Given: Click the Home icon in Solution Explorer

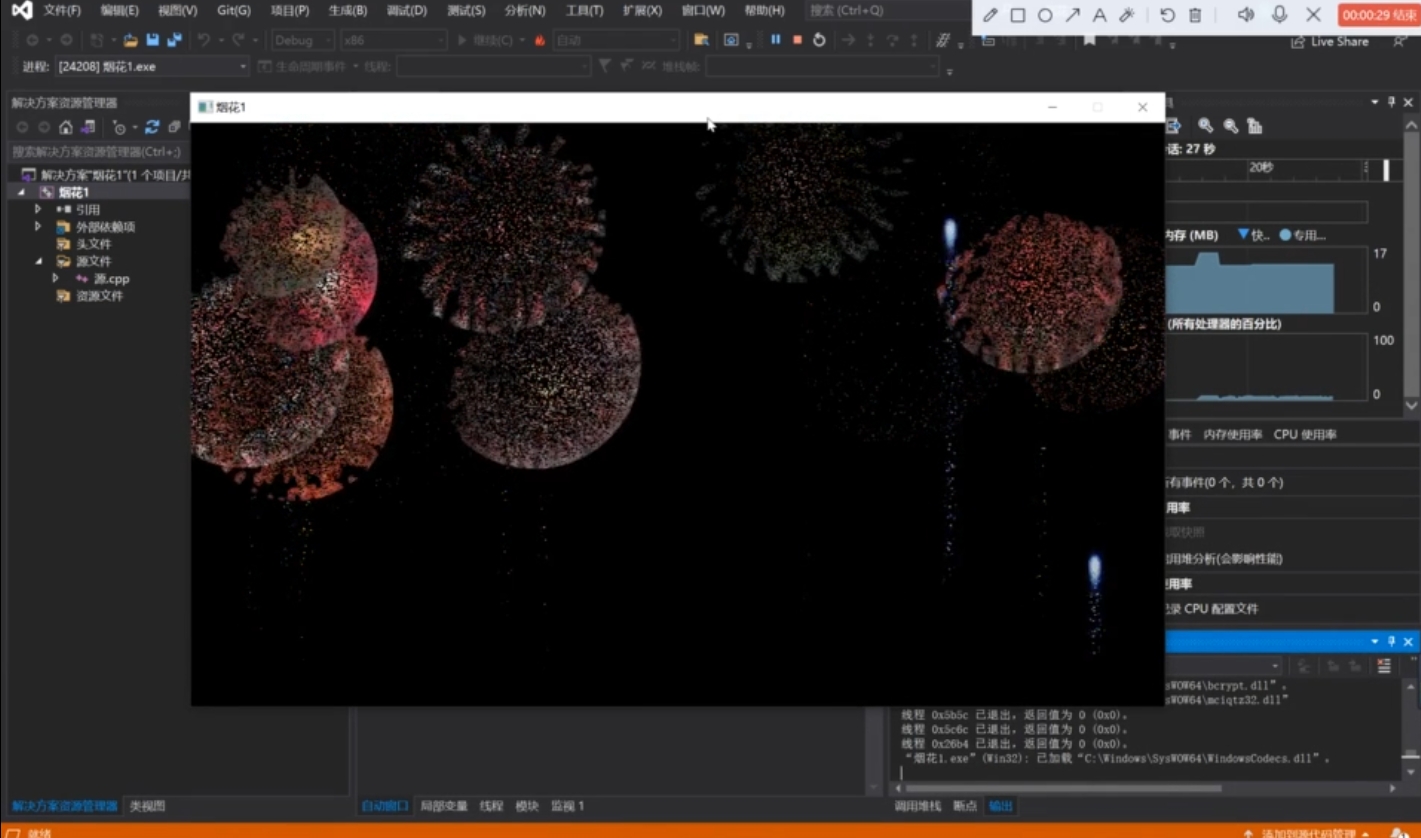Looking at the screenshot, I should 66,127.
